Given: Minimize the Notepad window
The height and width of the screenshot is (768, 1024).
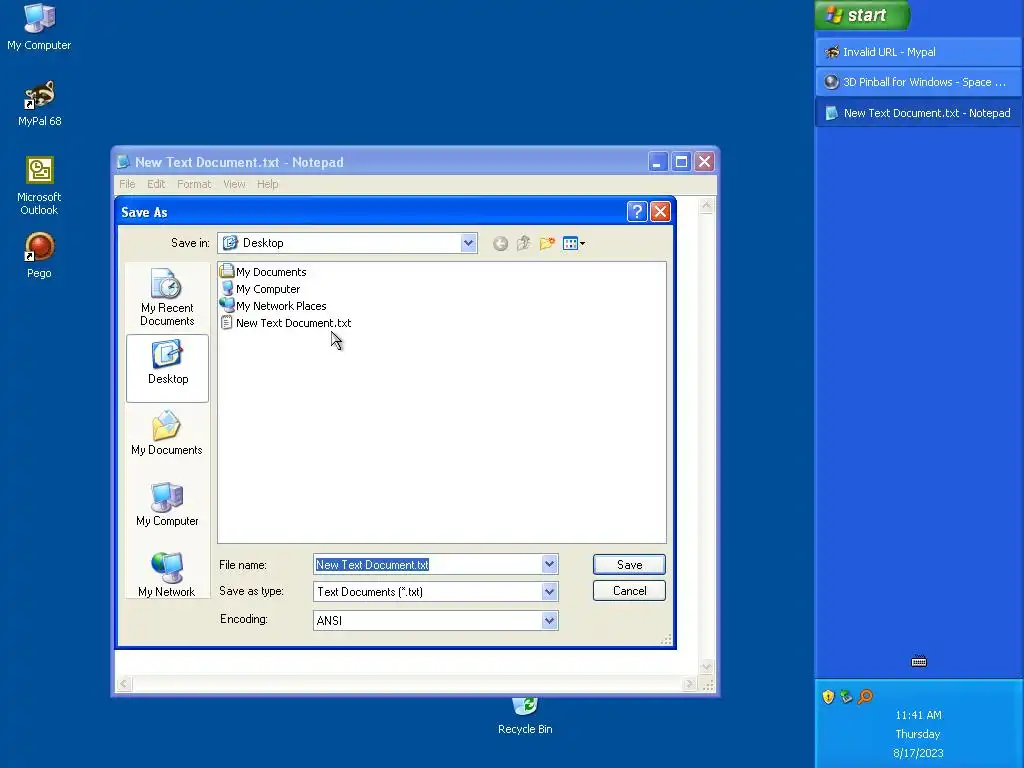Looking at the screenshot, I should tap(658, 161).
